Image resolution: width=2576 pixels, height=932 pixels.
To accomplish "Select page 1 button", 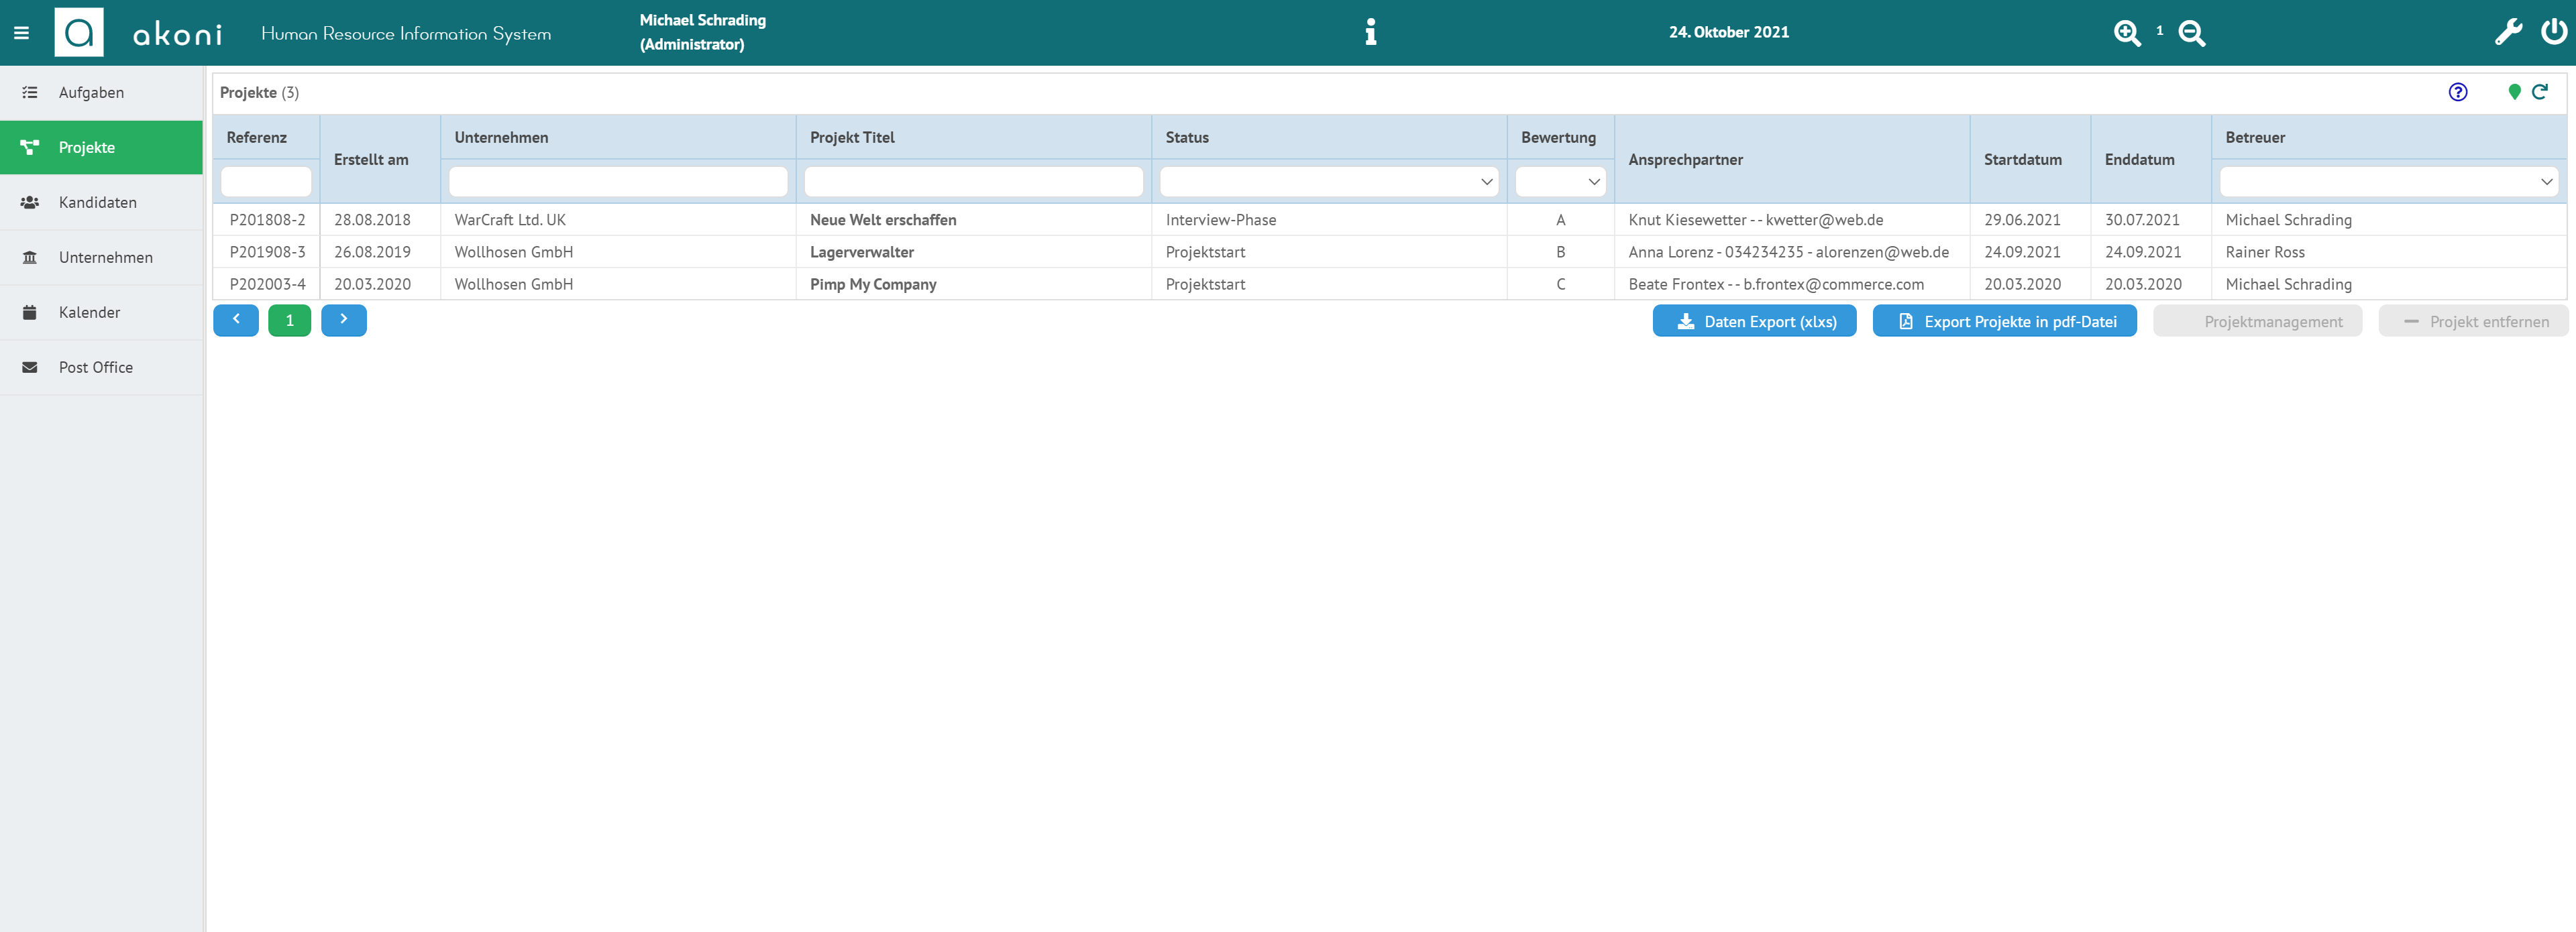I will tap(290, 320).
